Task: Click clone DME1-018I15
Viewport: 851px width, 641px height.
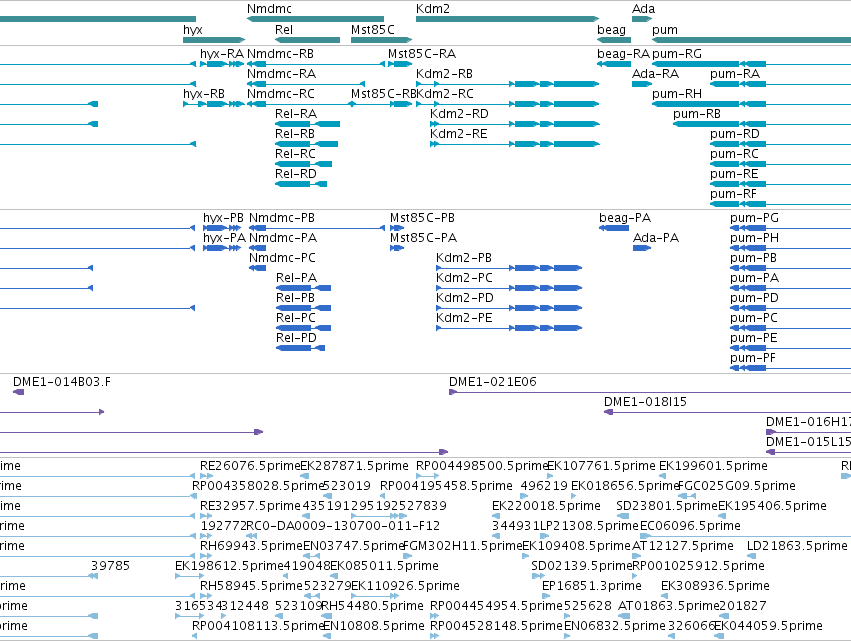Action: [645, 402]
